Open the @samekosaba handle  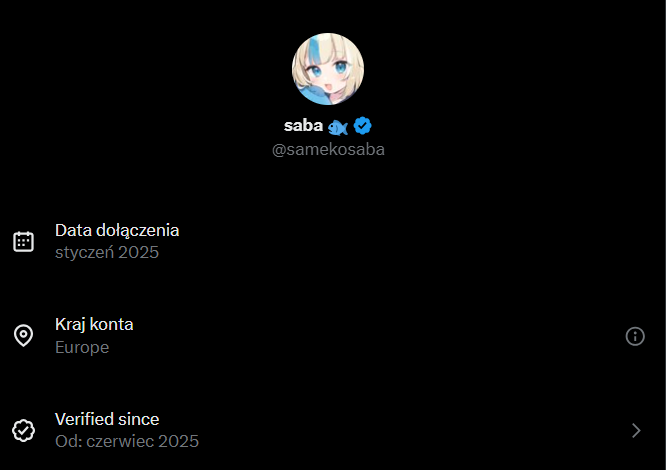(x=328, y=149)
